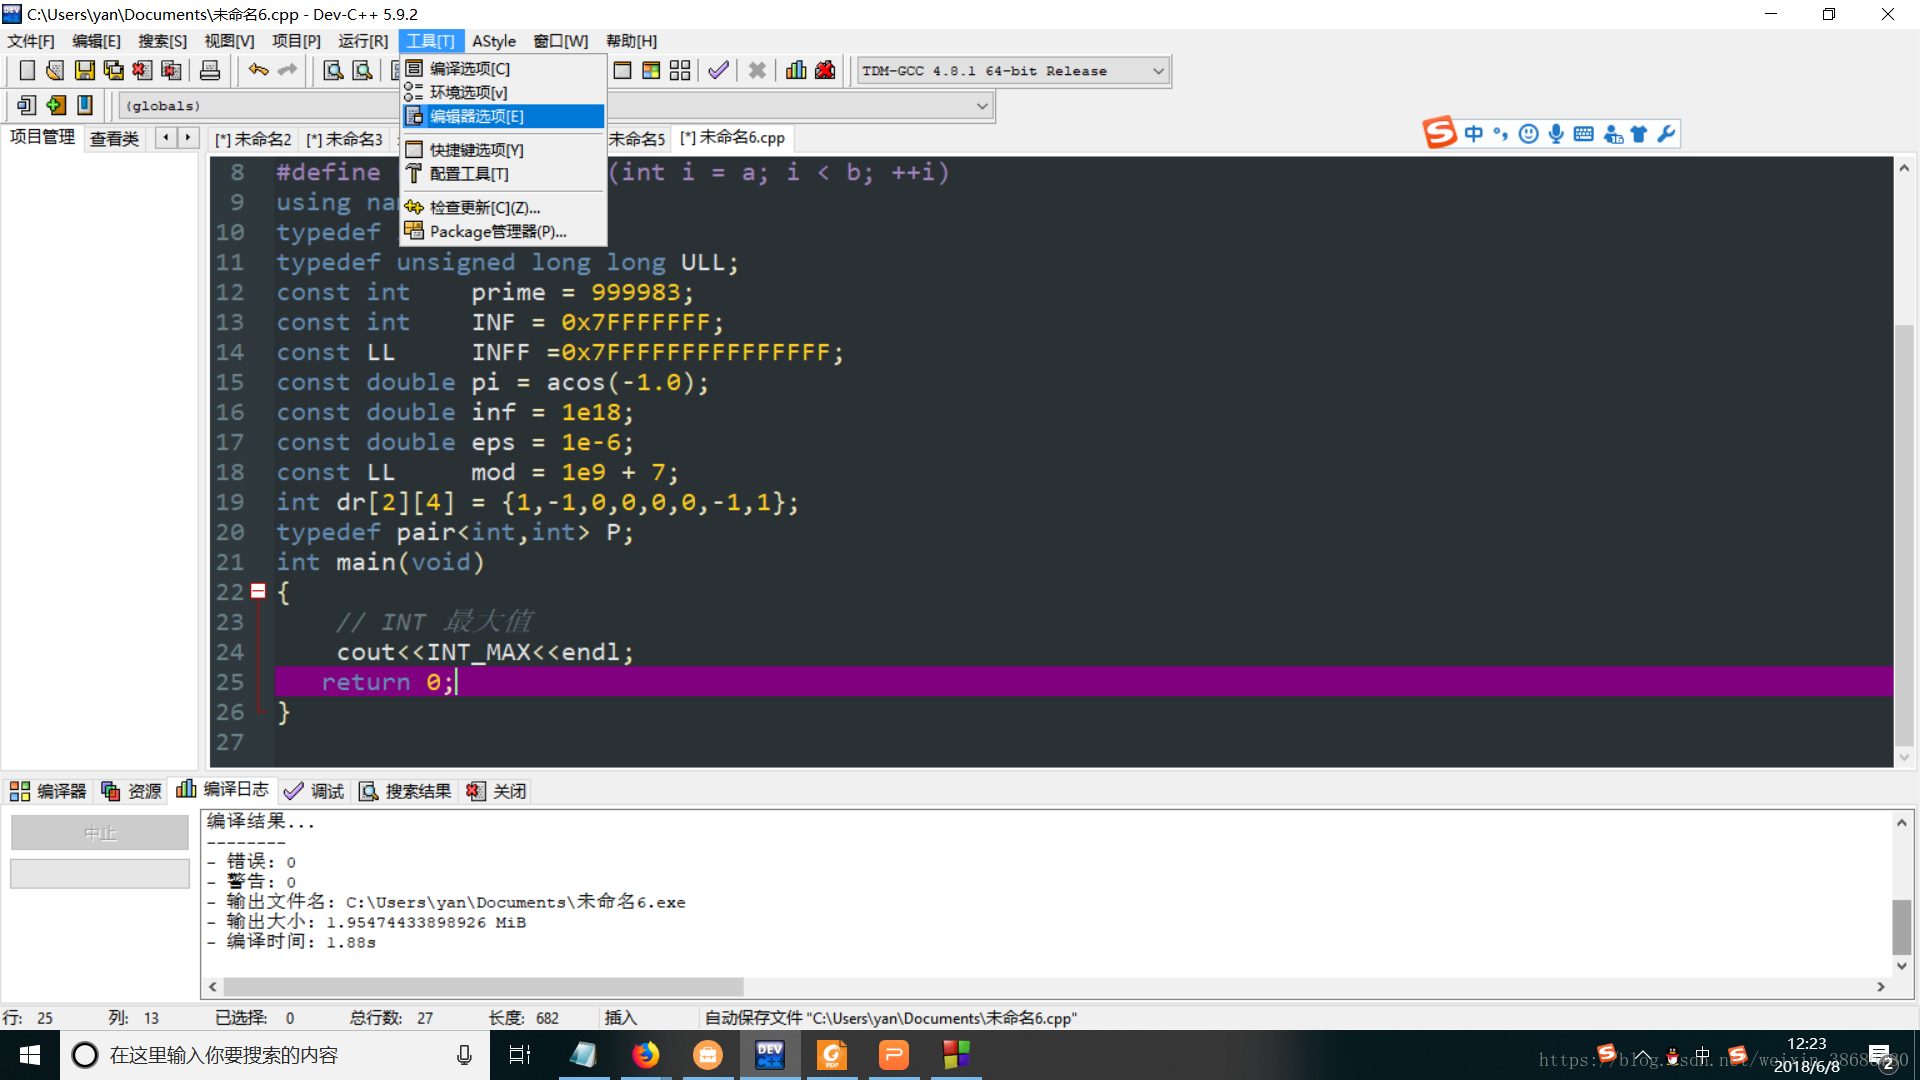Click the Profile analysis chart icon

pos(796,70)
